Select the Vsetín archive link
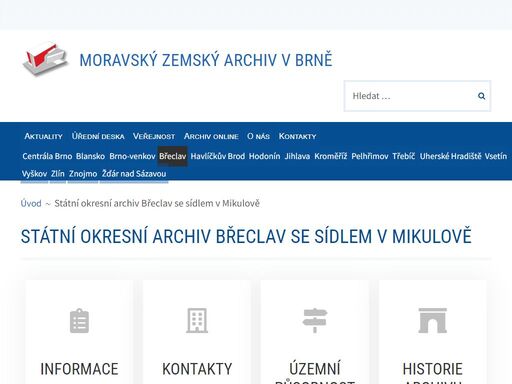 tap(496, 156)
